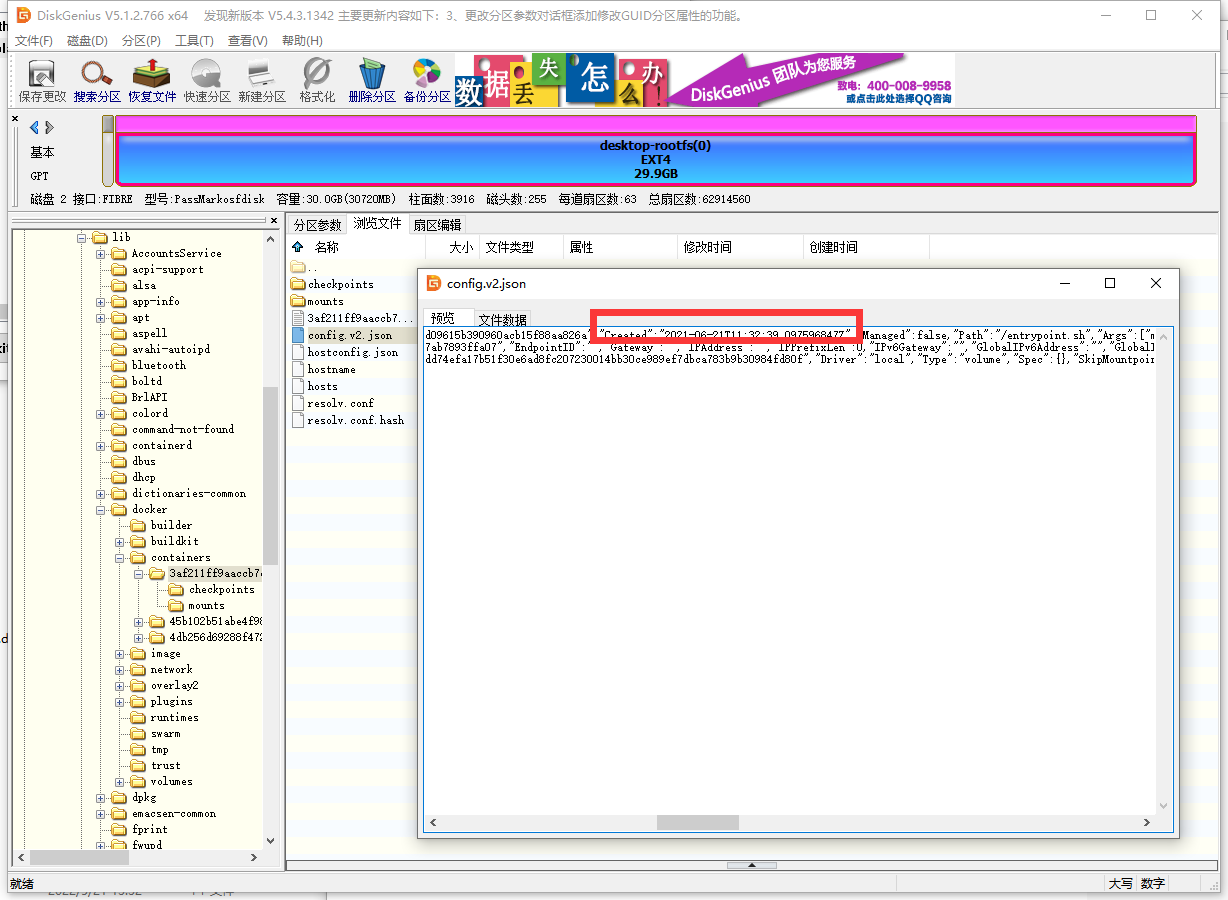Select the bluetooth folder in tree
Screen dimensions: 1228x900
click(149, 365)
